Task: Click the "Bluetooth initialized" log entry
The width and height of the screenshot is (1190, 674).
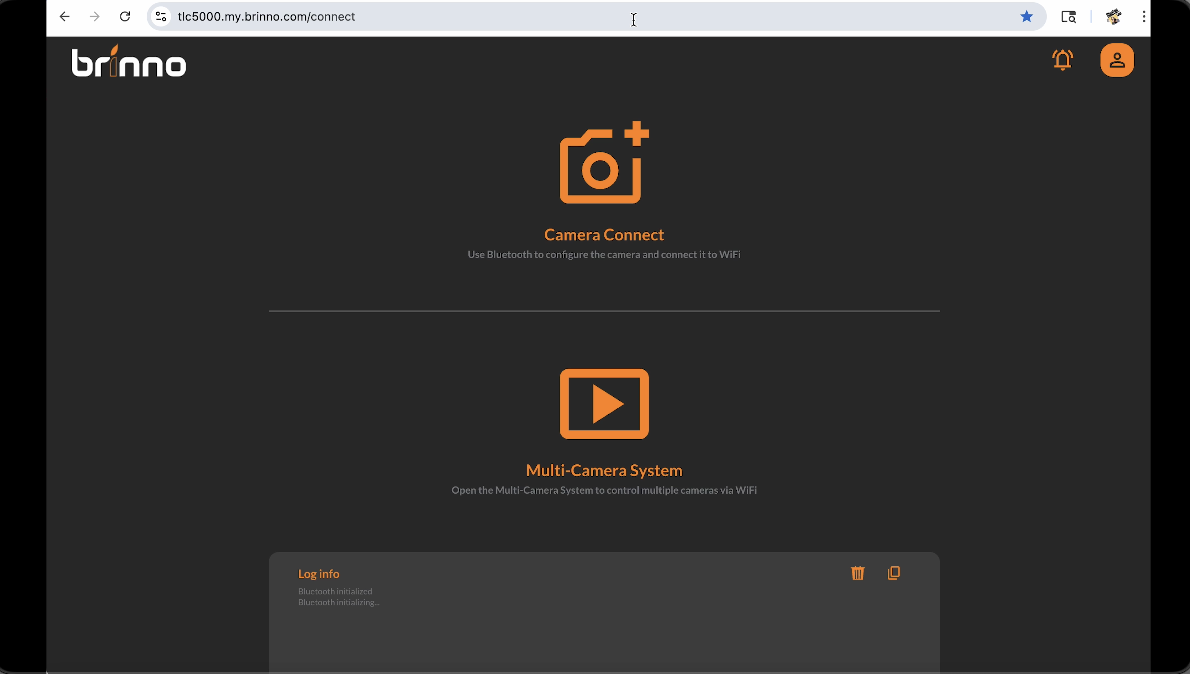Action: [x=335, y=591]
